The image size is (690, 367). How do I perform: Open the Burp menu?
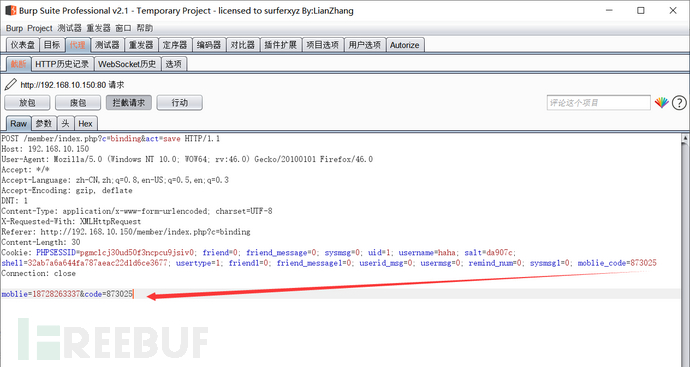coord(14,28)
